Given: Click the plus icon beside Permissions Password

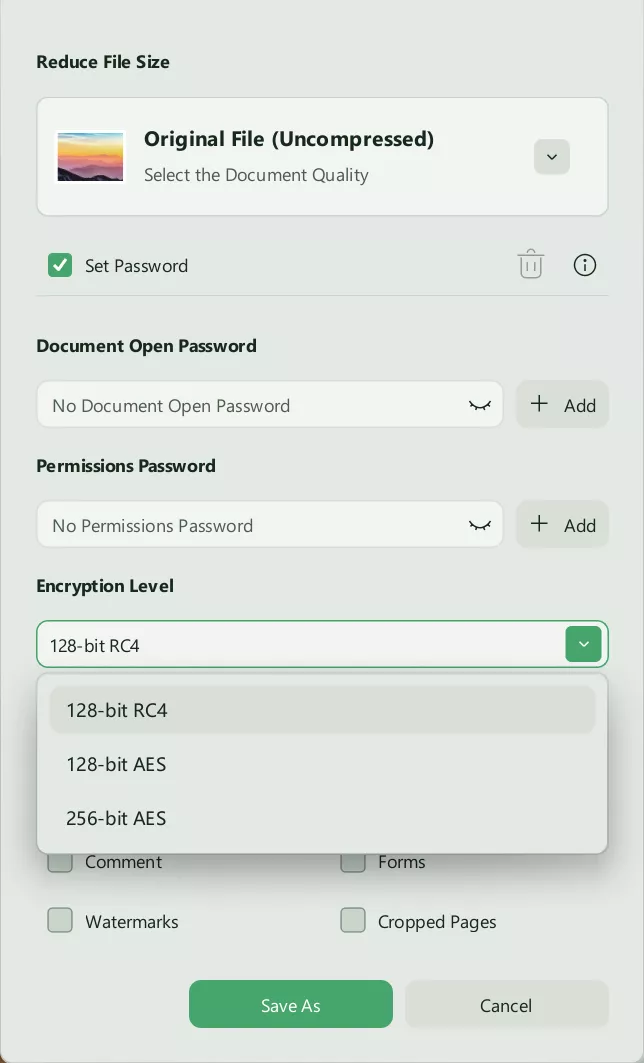Looking at the screenshot, I should coord(539,524).
